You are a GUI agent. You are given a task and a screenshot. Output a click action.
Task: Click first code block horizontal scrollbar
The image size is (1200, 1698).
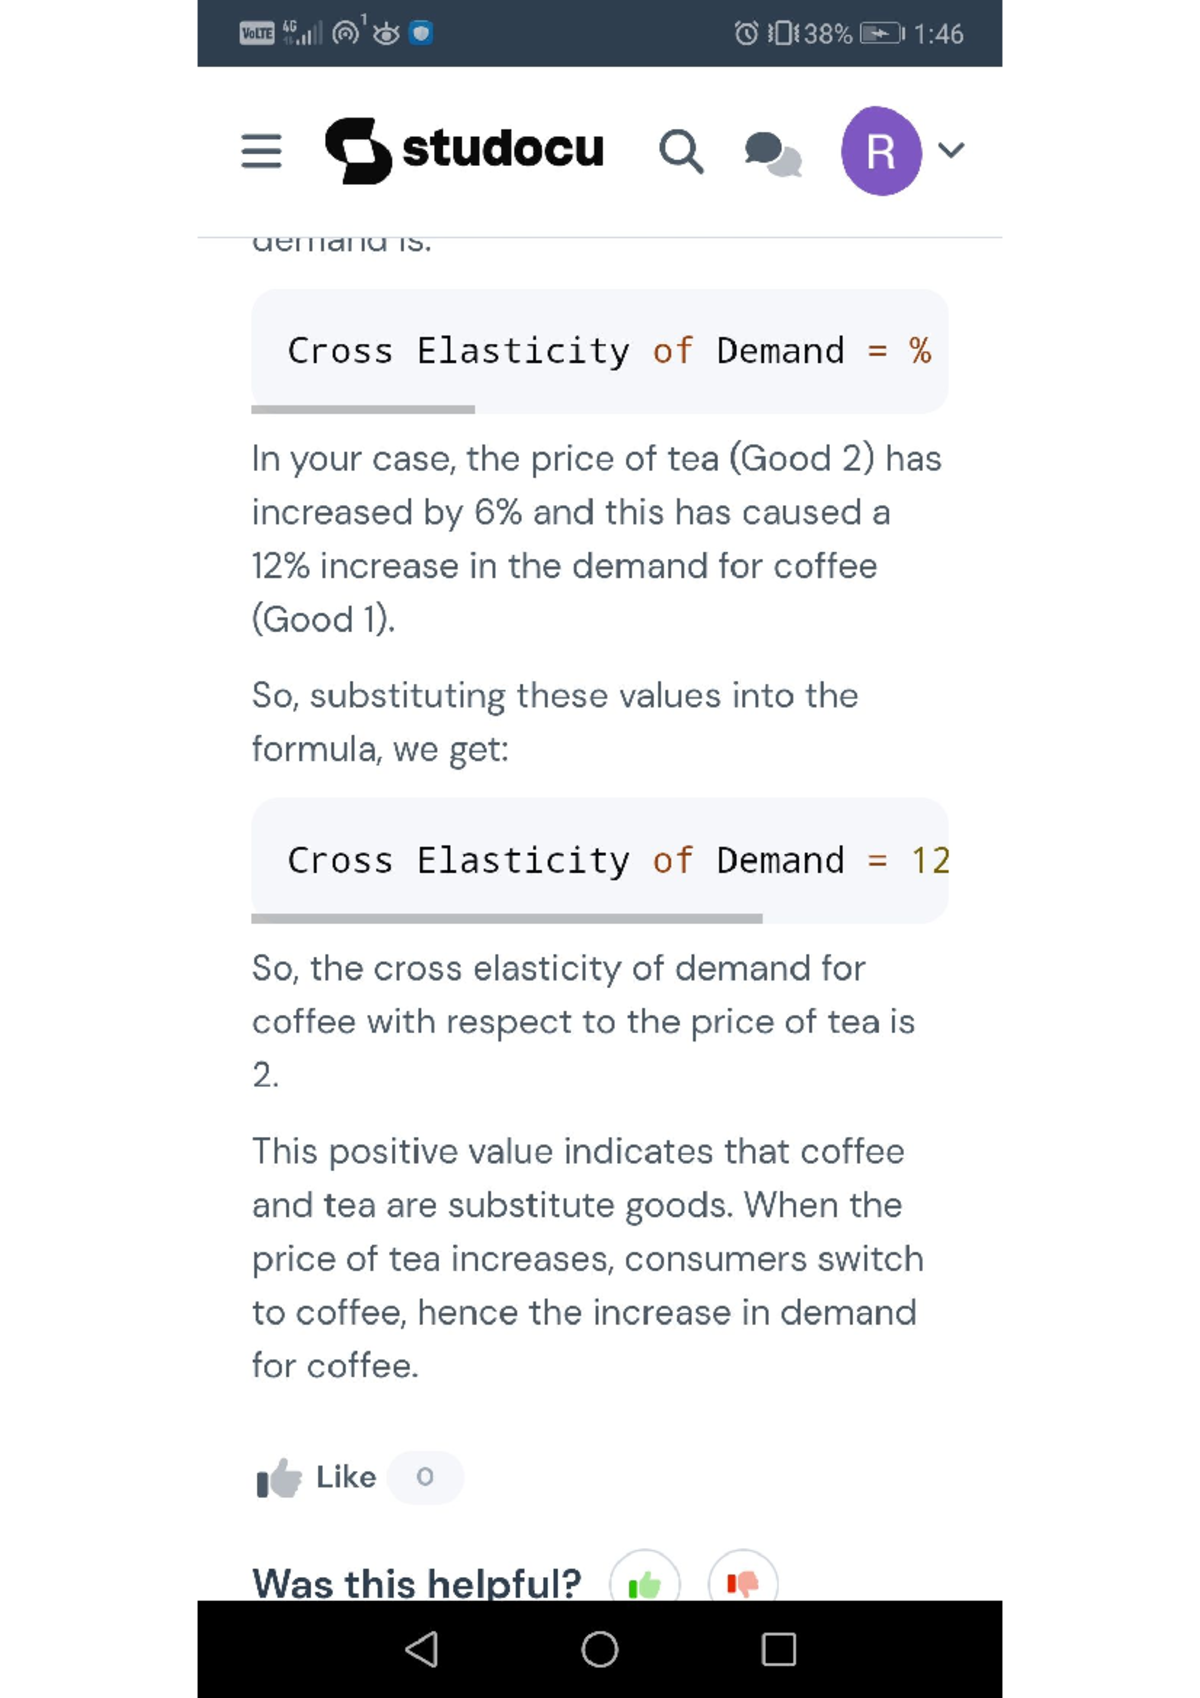pos(363,409)
